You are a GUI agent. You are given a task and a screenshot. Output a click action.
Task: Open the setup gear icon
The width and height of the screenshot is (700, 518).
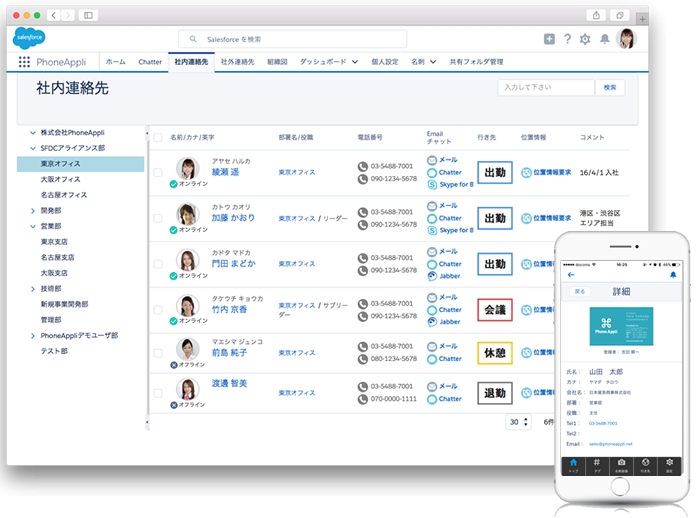pyautogui.click(x=585, y=39)
